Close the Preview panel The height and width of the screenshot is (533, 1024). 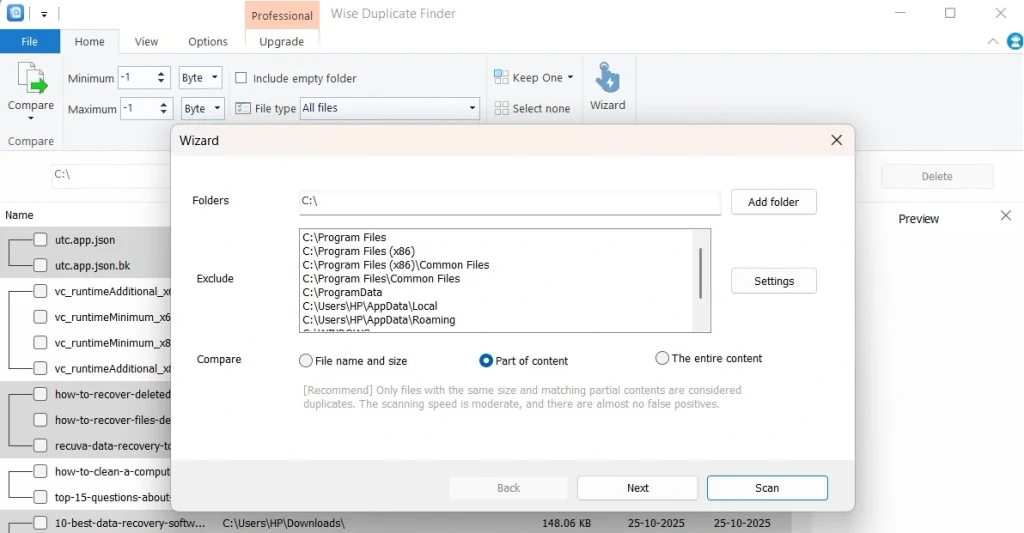tap(1006, 216)
